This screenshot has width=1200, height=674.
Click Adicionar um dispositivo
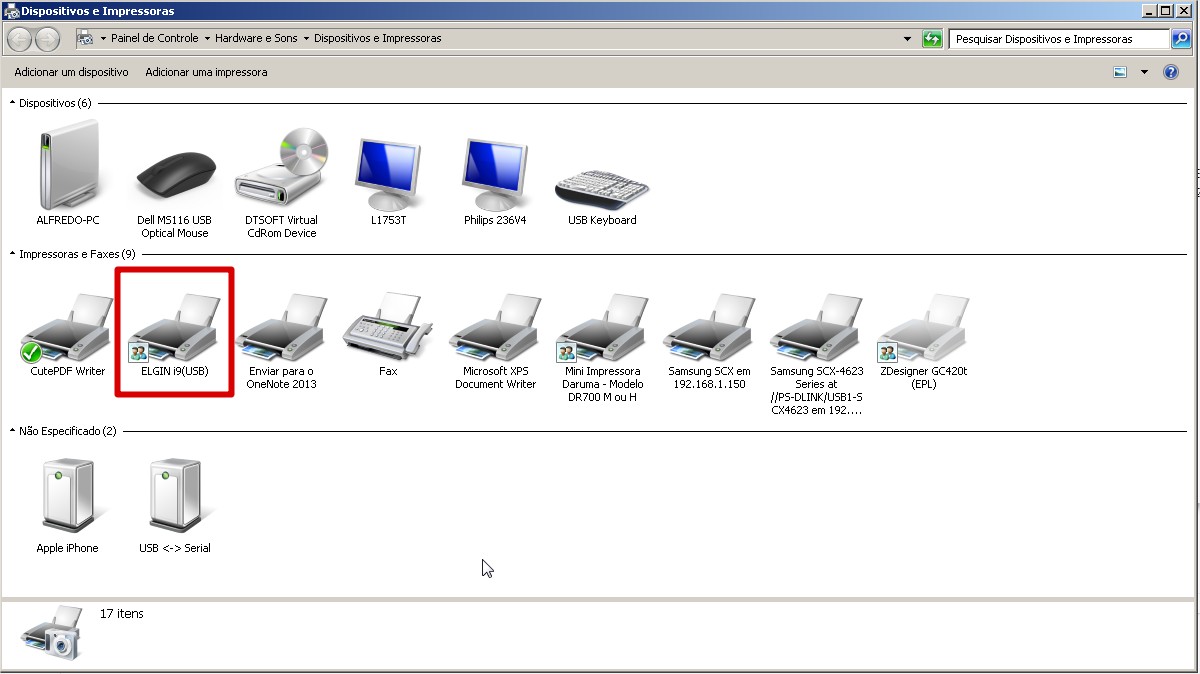pyautogui.click(x=71, y=73)
